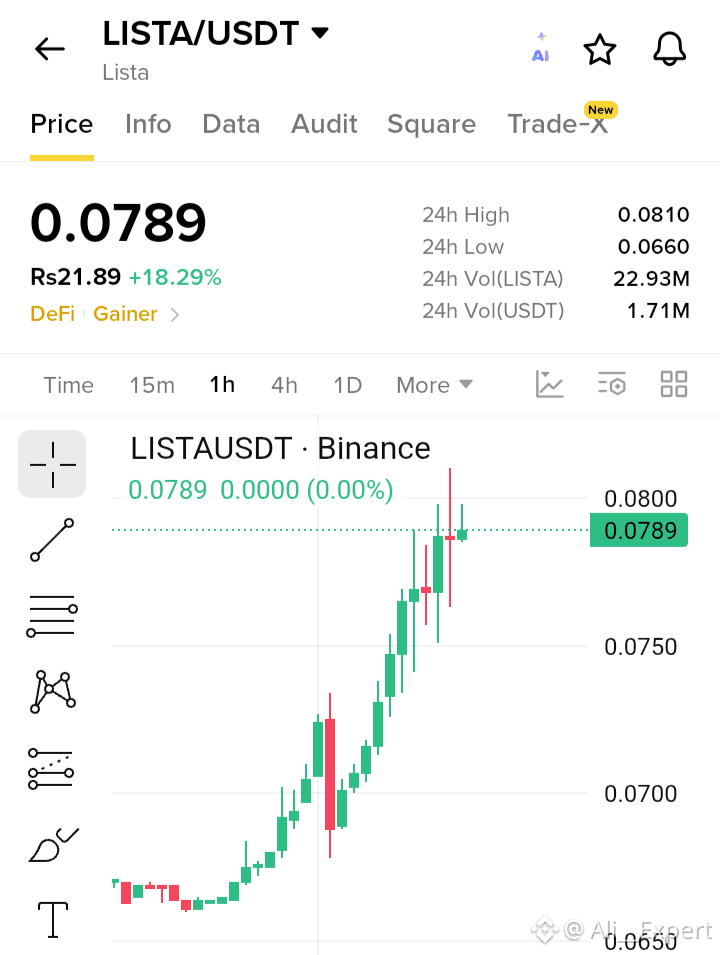
Task: Add LISTA/USDT to favorites star
Action: coord(600,49)
